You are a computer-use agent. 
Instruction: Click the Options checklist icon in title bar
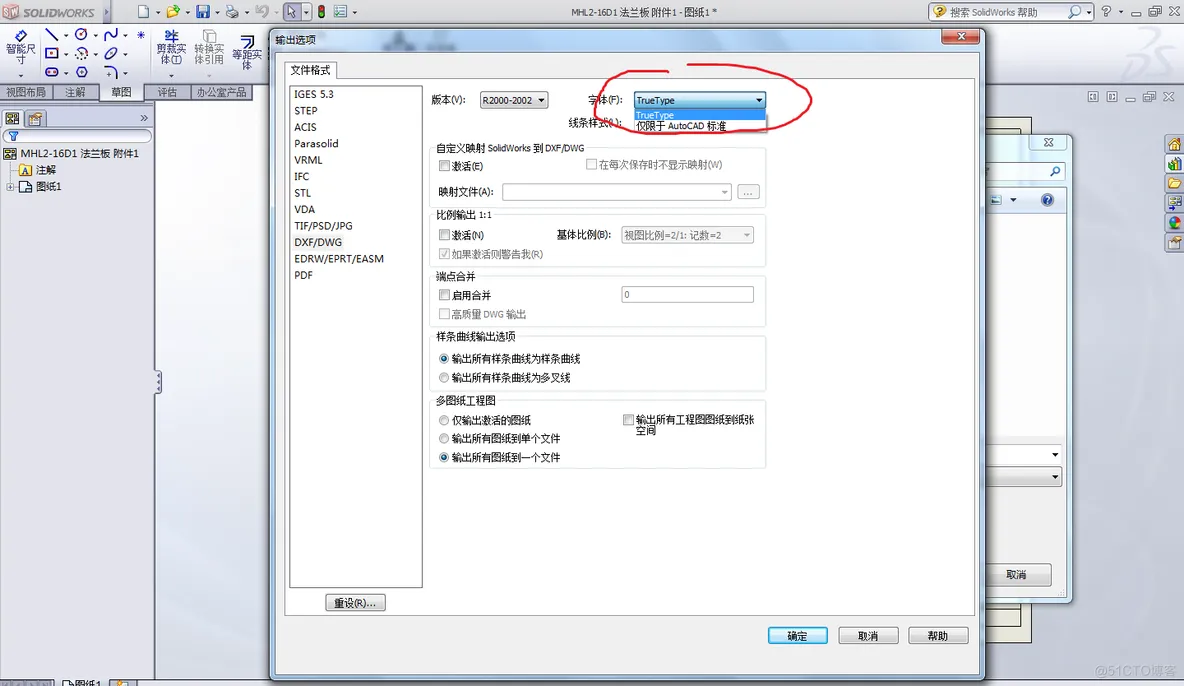(x=341, y=11)
